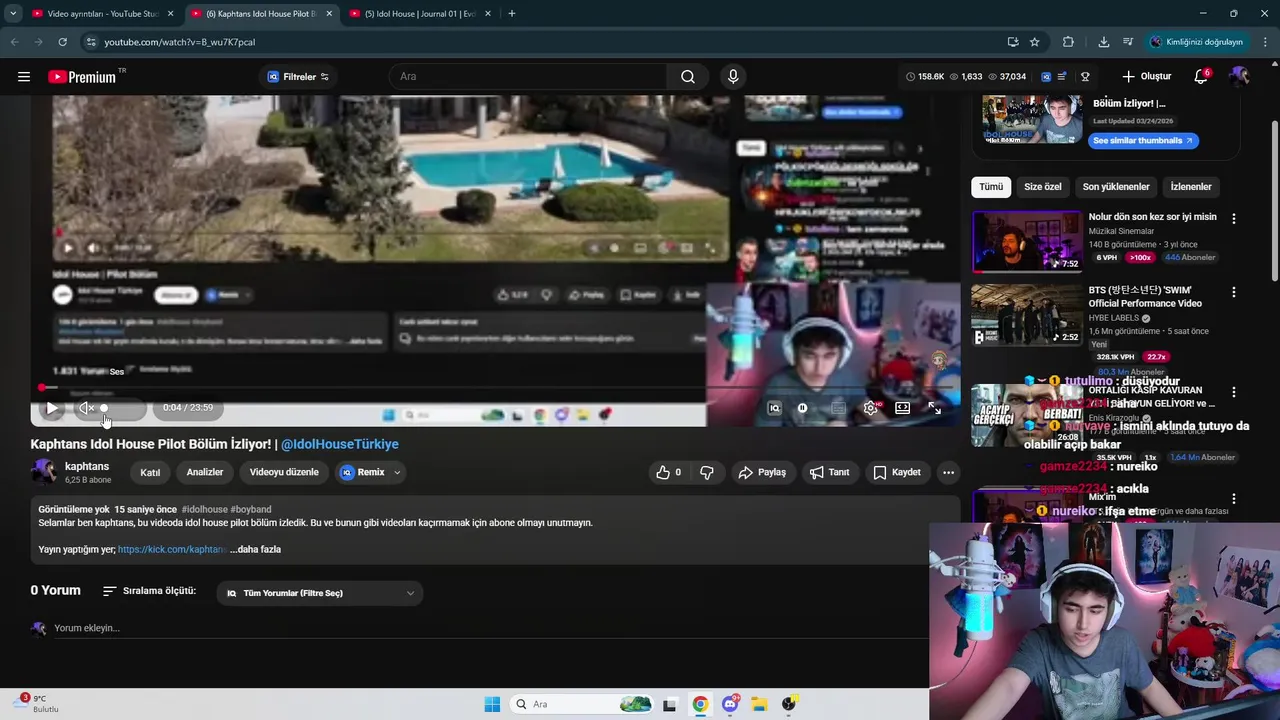The image size is (1280, 720).
Task: Click the Remix button
Action: (x=362, y=472)
